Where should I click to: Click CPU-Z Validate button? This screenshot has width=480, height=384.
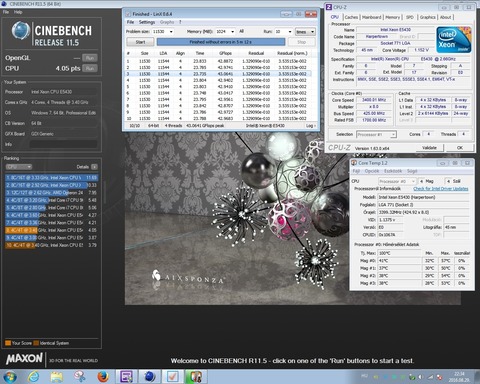click(x=429, y=147)
